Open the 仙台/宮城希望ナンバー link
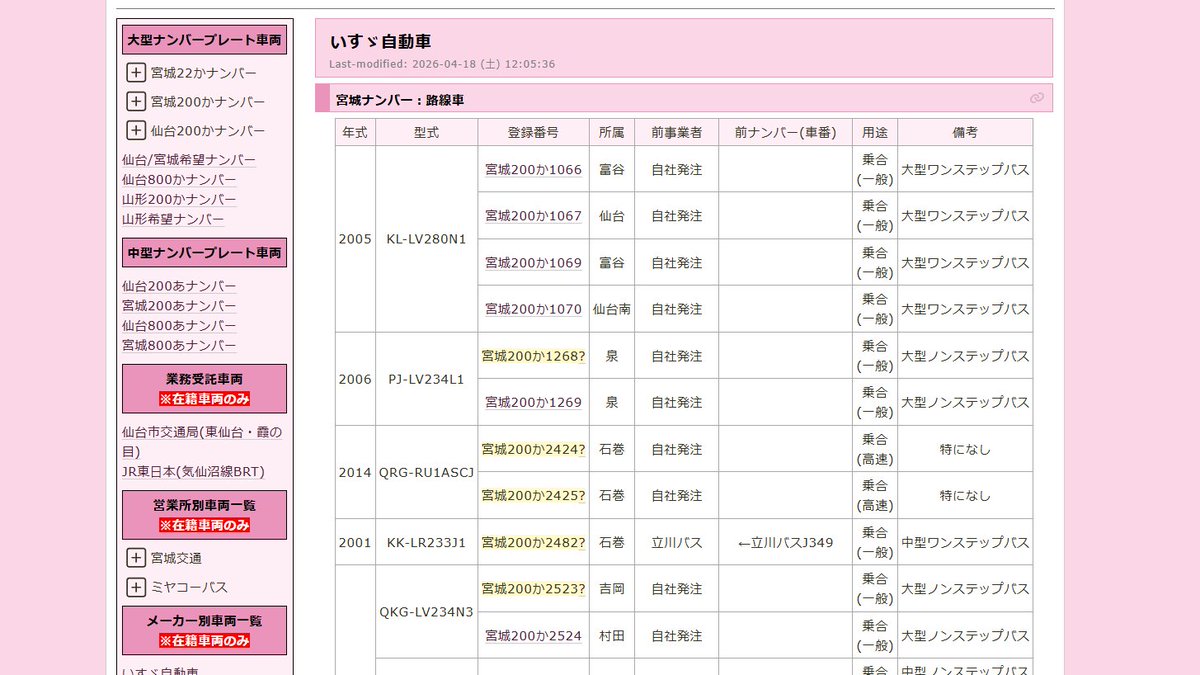This screenshot has height=675, width=1200. click(x=189, y=160)
